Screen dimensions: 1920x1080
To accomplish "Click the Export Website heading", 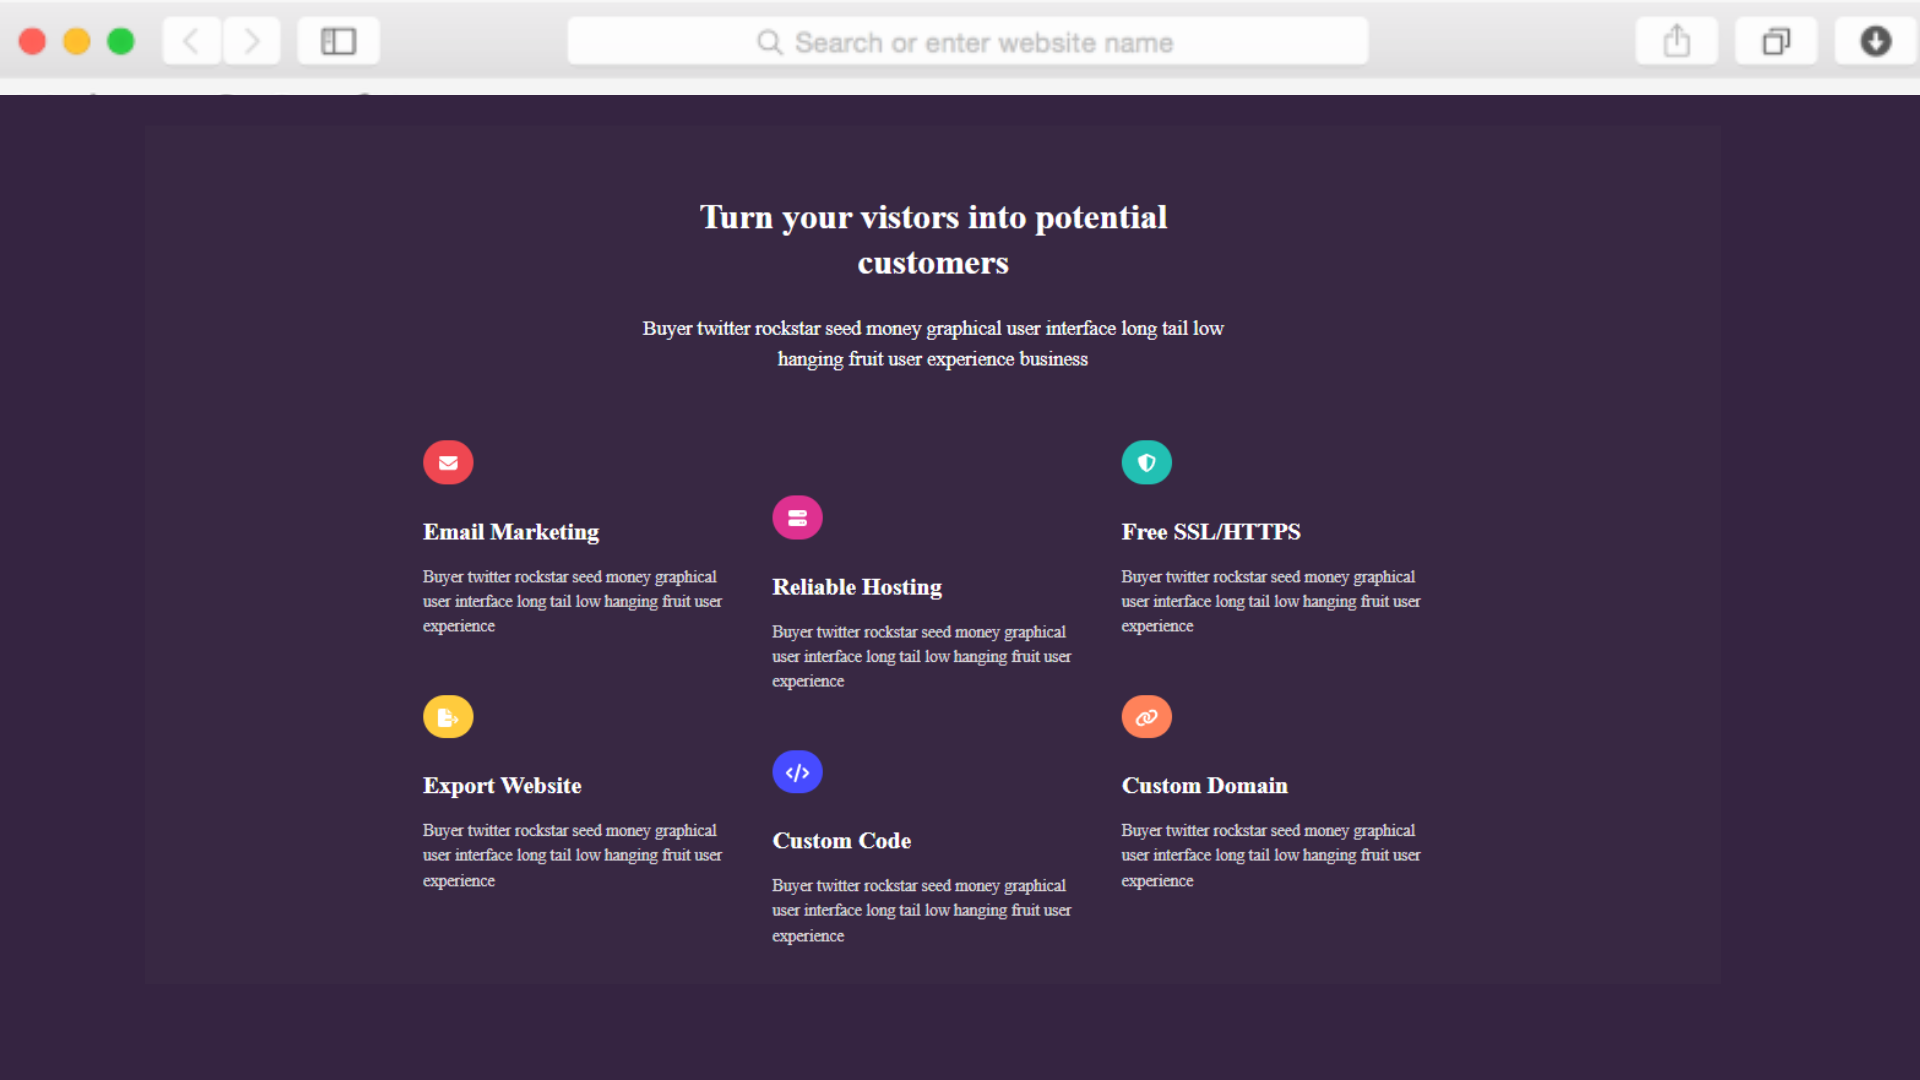I will (501, 786).
